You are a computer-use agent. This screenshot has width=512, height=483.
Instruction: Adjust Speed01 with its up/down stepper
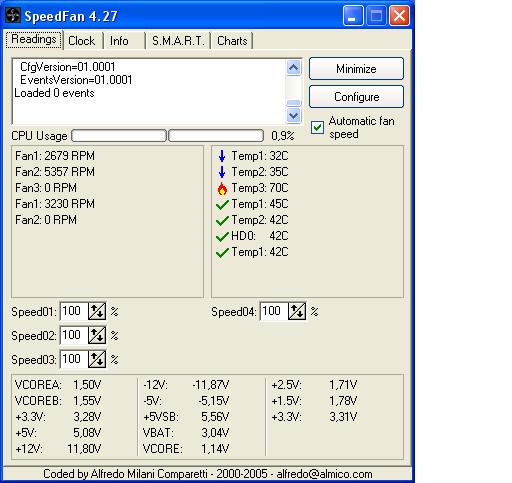97,311
